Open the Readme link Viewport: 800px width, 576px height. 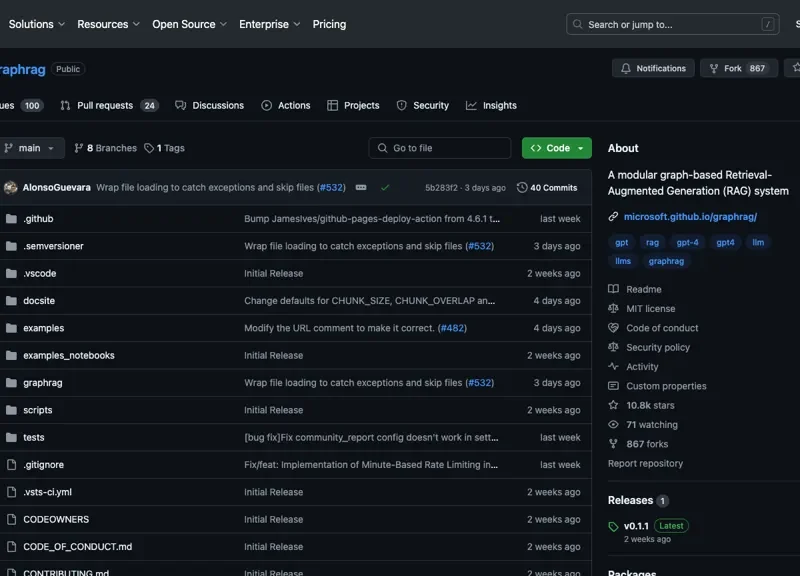point(635,289)
